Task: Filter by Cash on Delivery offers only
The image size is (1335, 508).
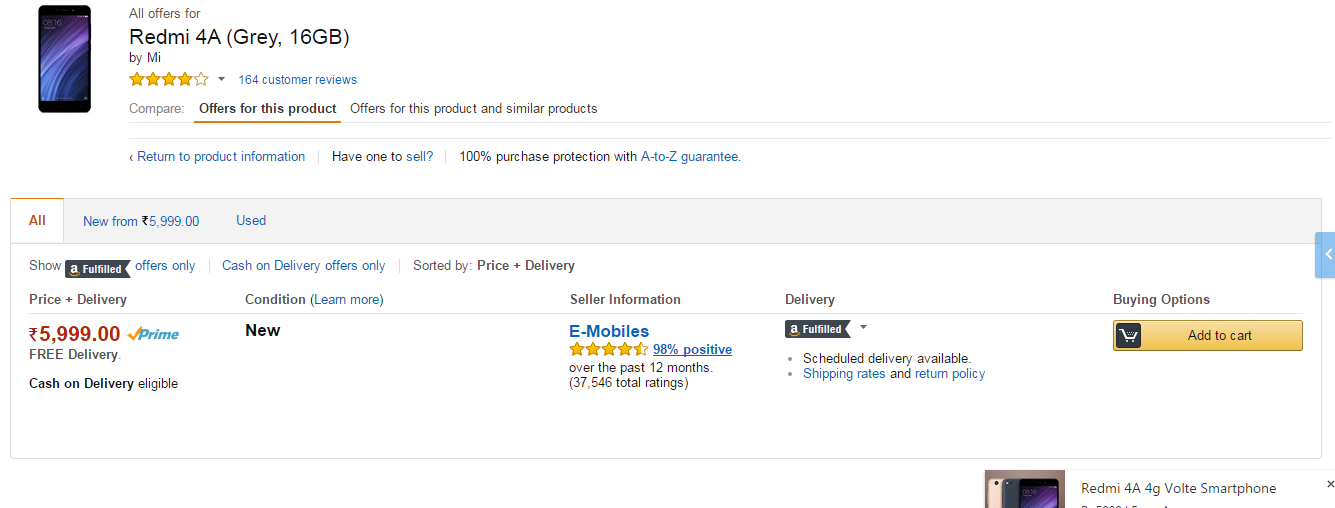Action: 303,265
